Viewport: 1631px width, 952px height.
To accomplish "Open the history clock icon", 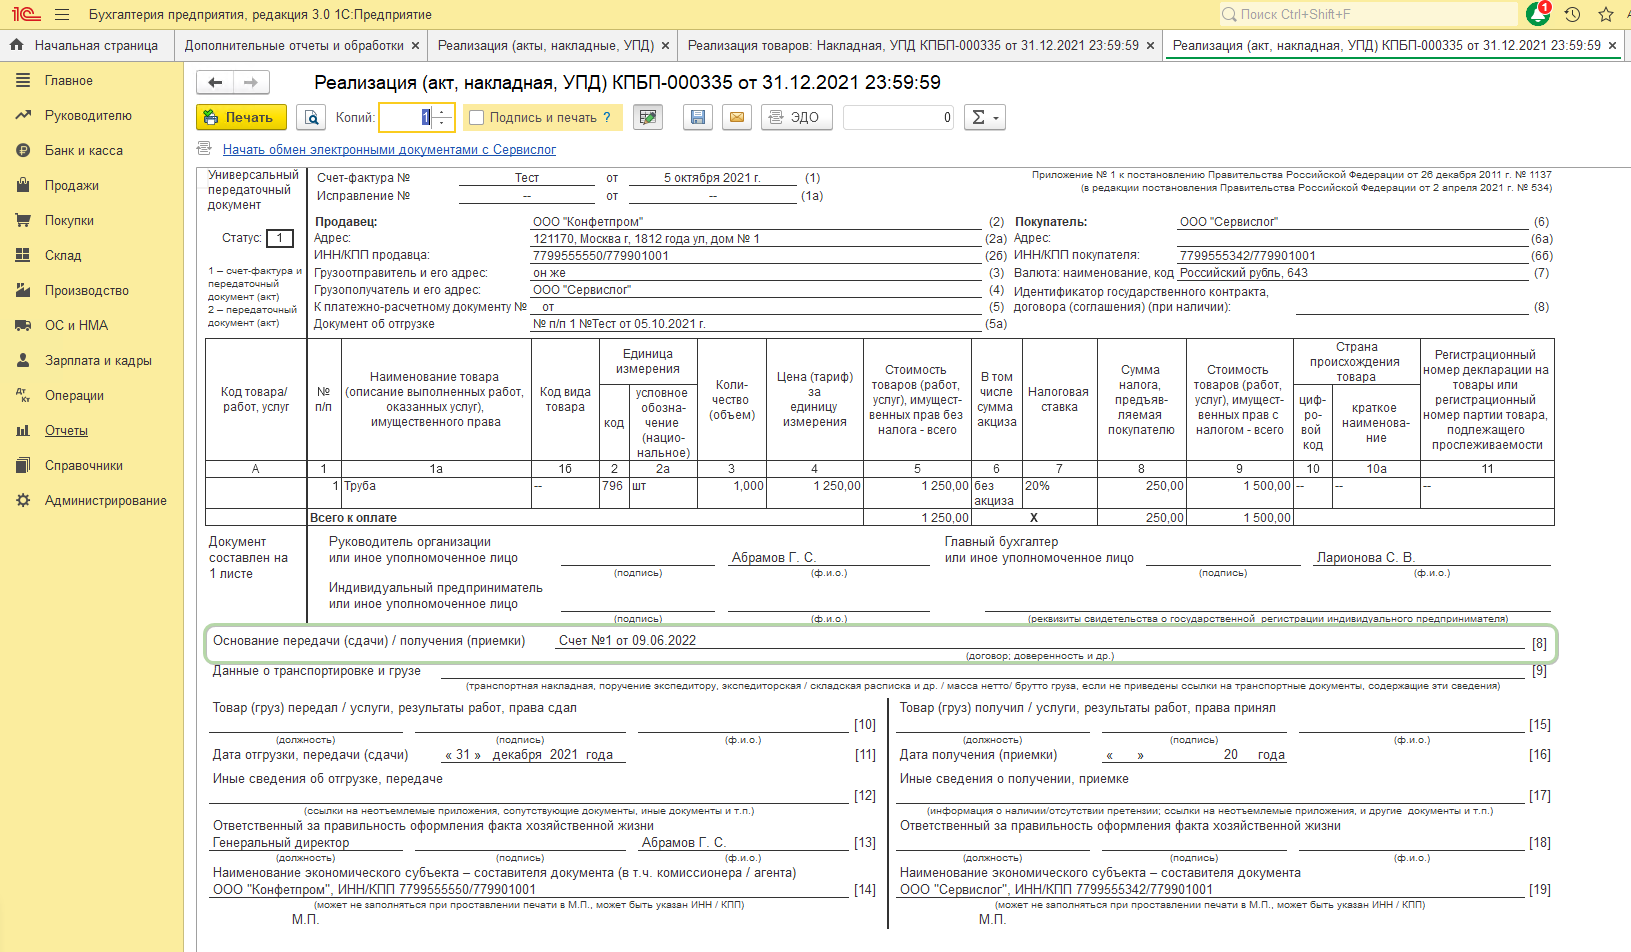I will 1572,14.
